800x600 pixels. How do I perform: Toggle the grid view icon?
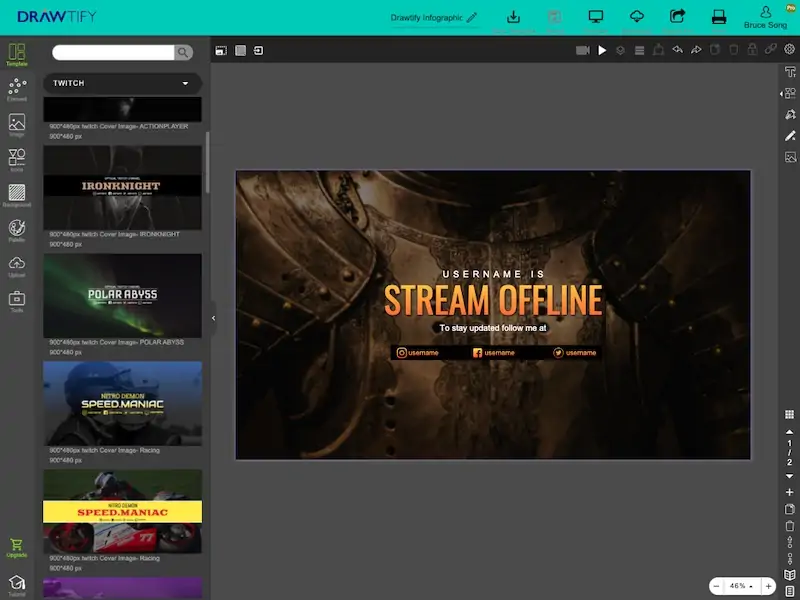[789, 414]
